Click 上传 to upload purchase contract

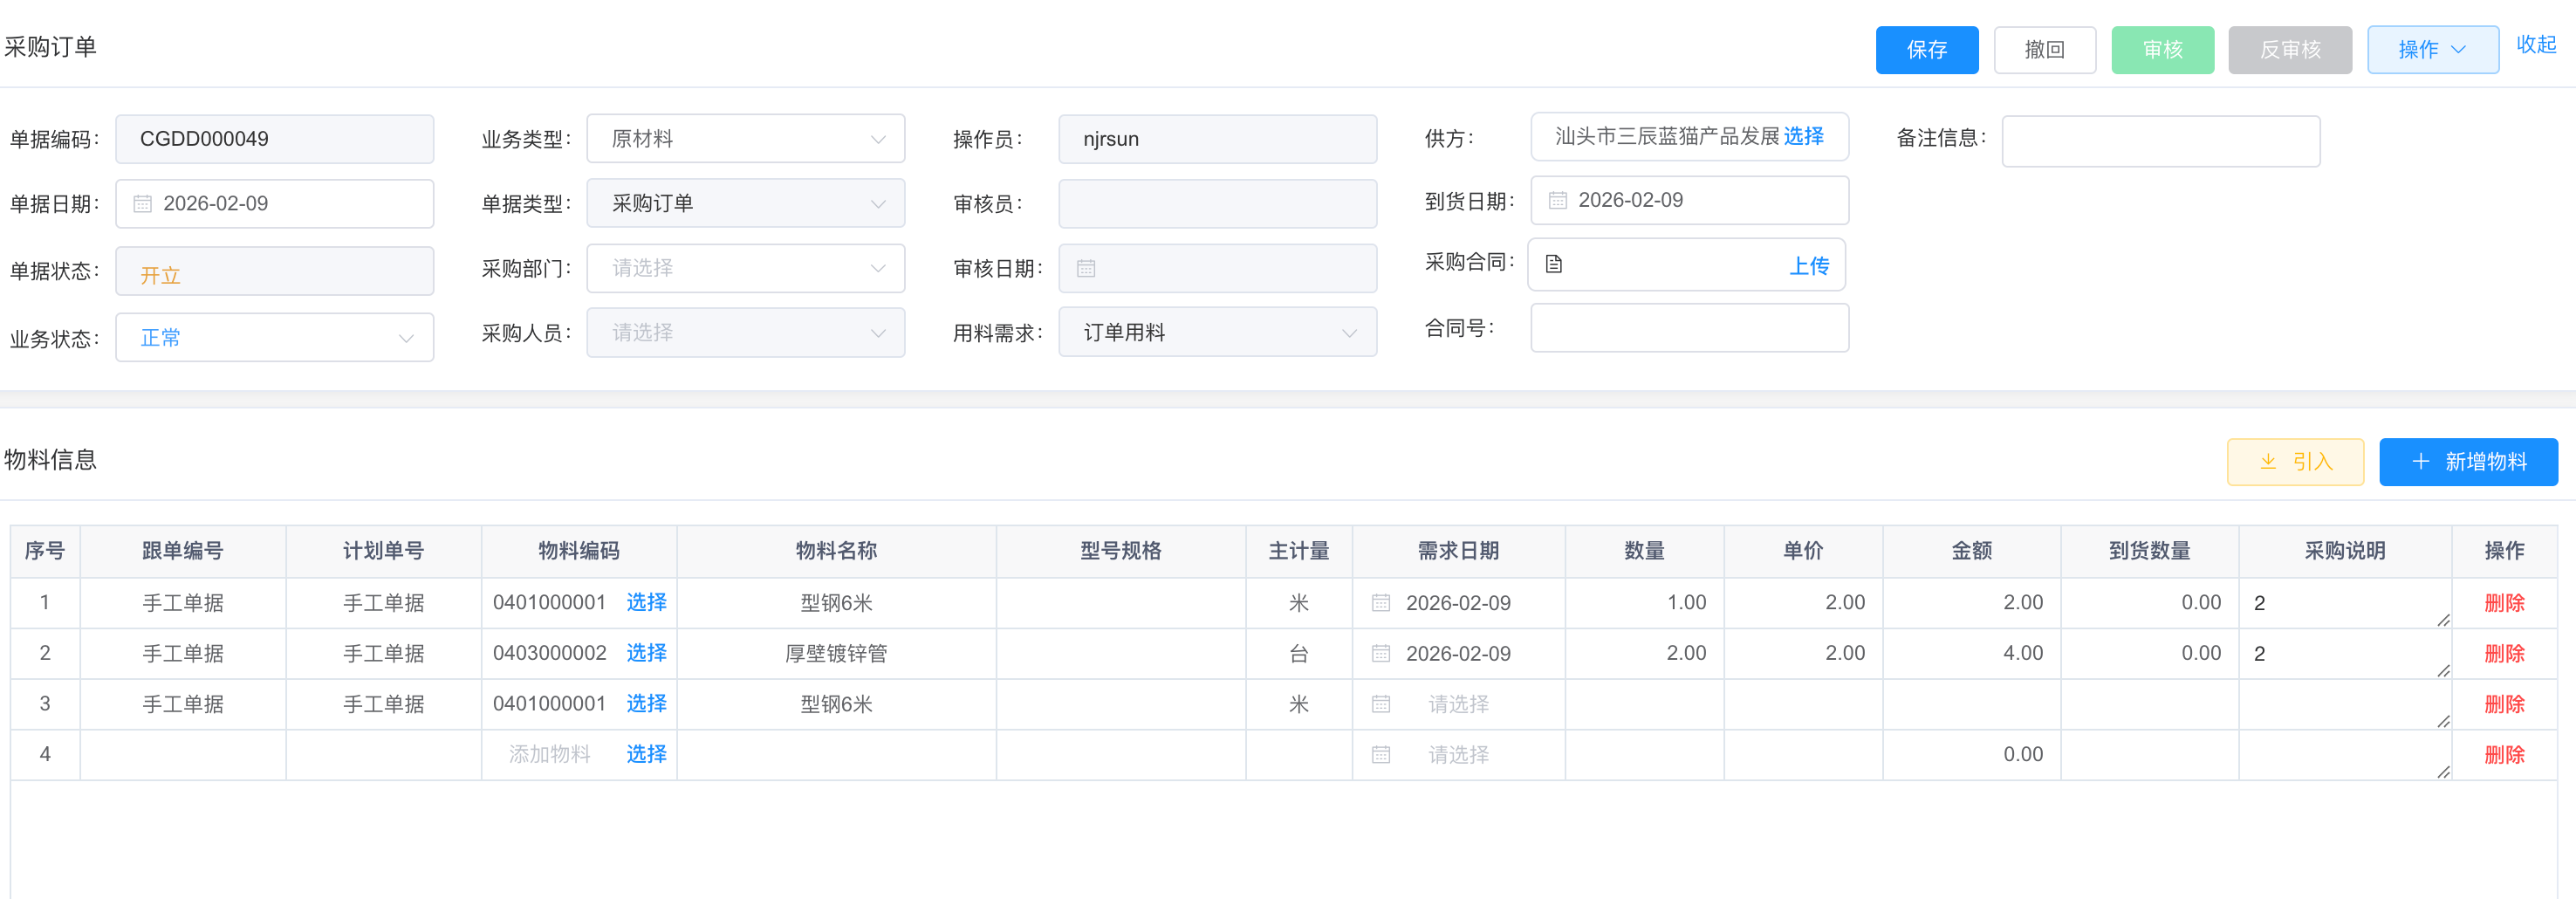point(1808,266)
